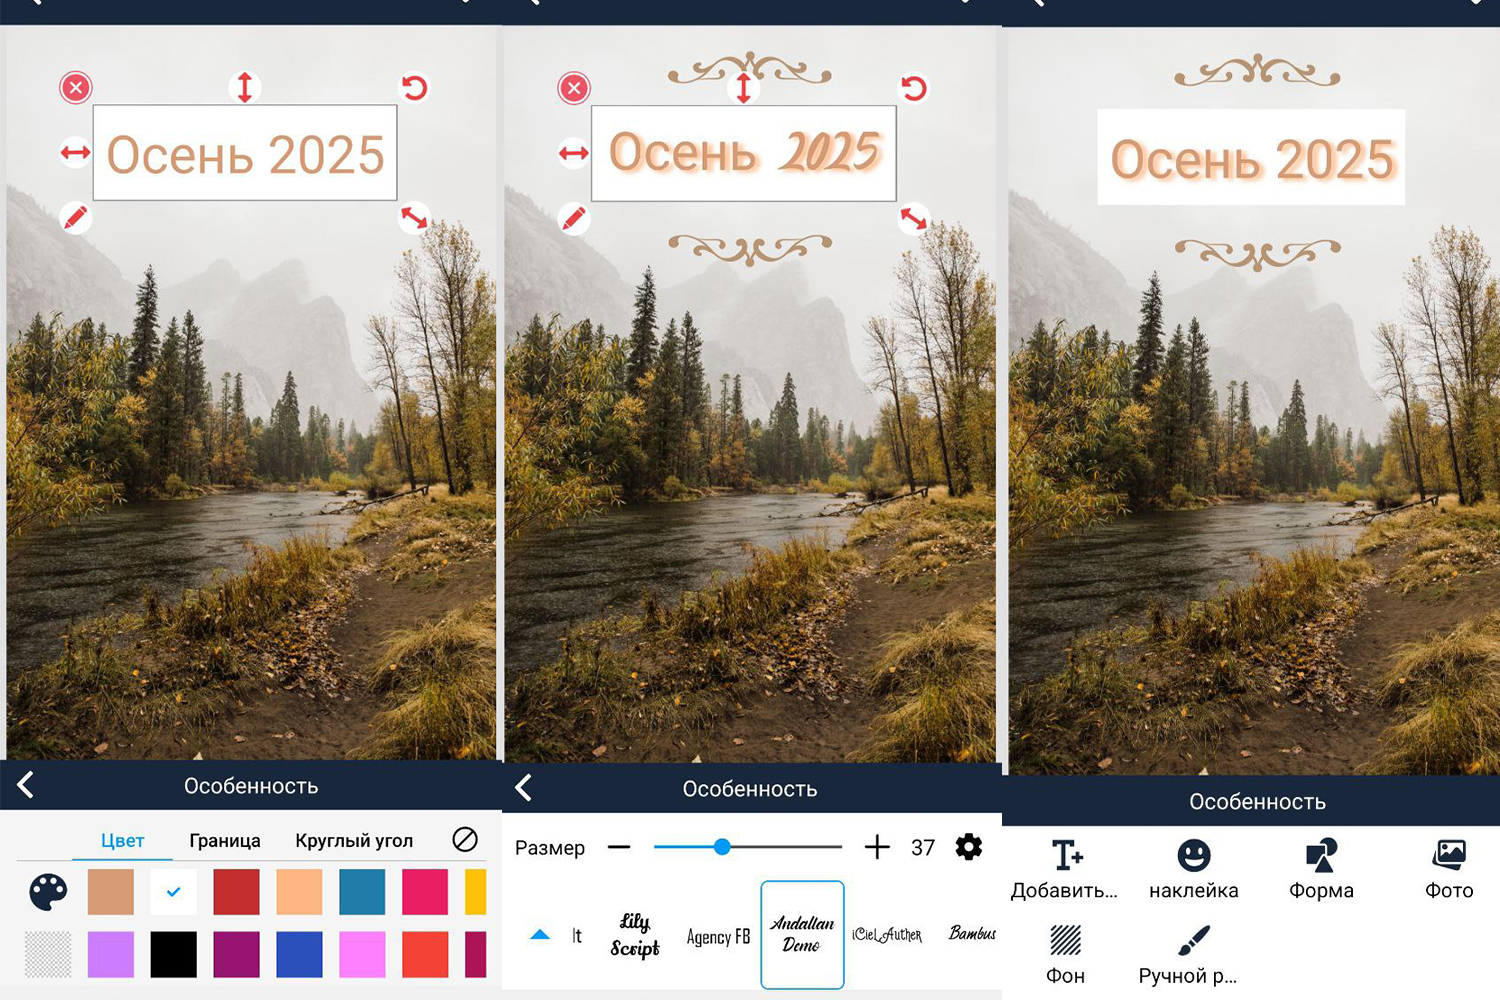The image size is (1500, 1000).
Task: Go back using arrow beside color tabs
Action: [27, 785]
